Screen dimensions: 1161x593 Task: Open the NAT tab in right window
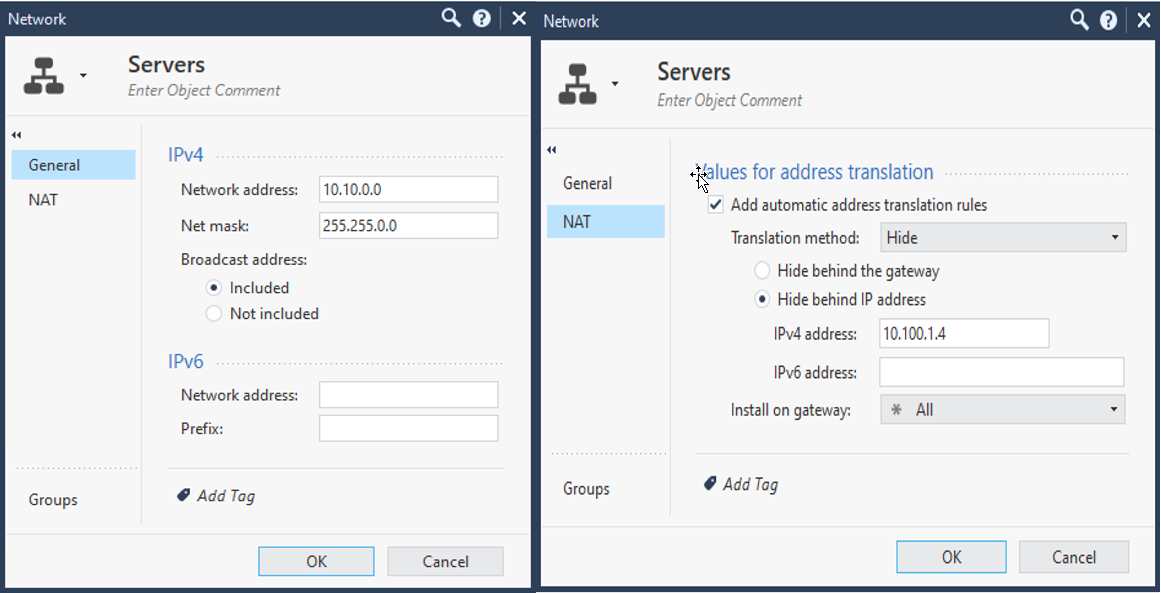click(606, 221)
